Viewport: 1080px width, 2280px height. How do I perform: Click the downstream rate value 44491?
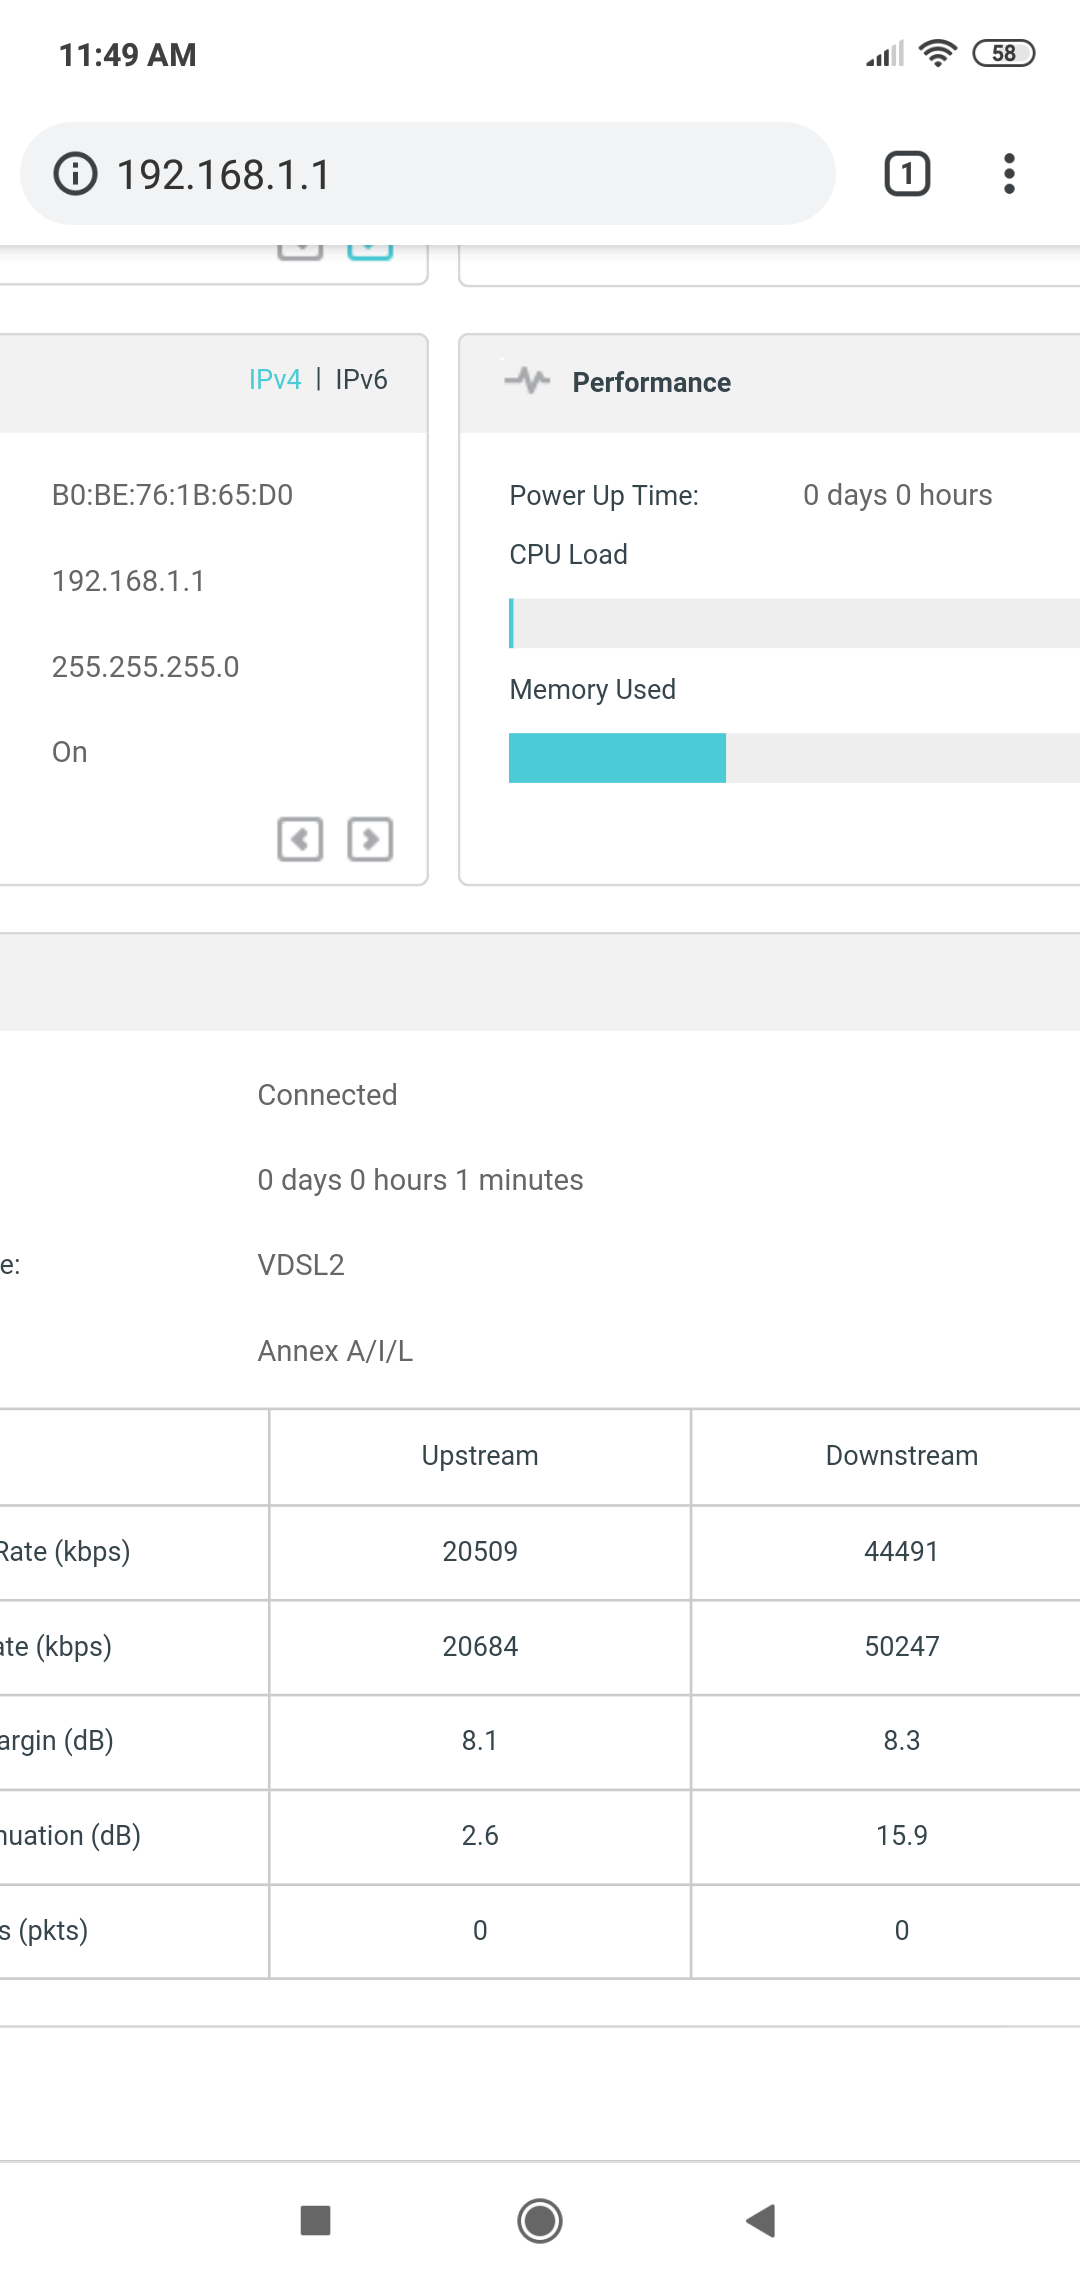[x=902, y=1551]
